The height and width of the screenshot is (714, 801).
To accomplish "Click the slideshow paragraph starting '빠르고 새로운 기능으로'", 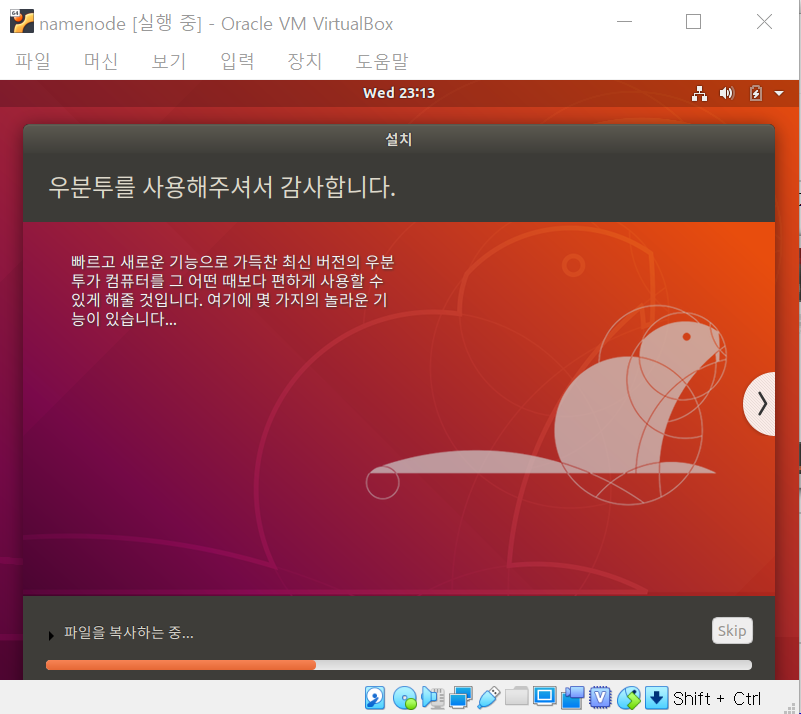I will (232, 291).
